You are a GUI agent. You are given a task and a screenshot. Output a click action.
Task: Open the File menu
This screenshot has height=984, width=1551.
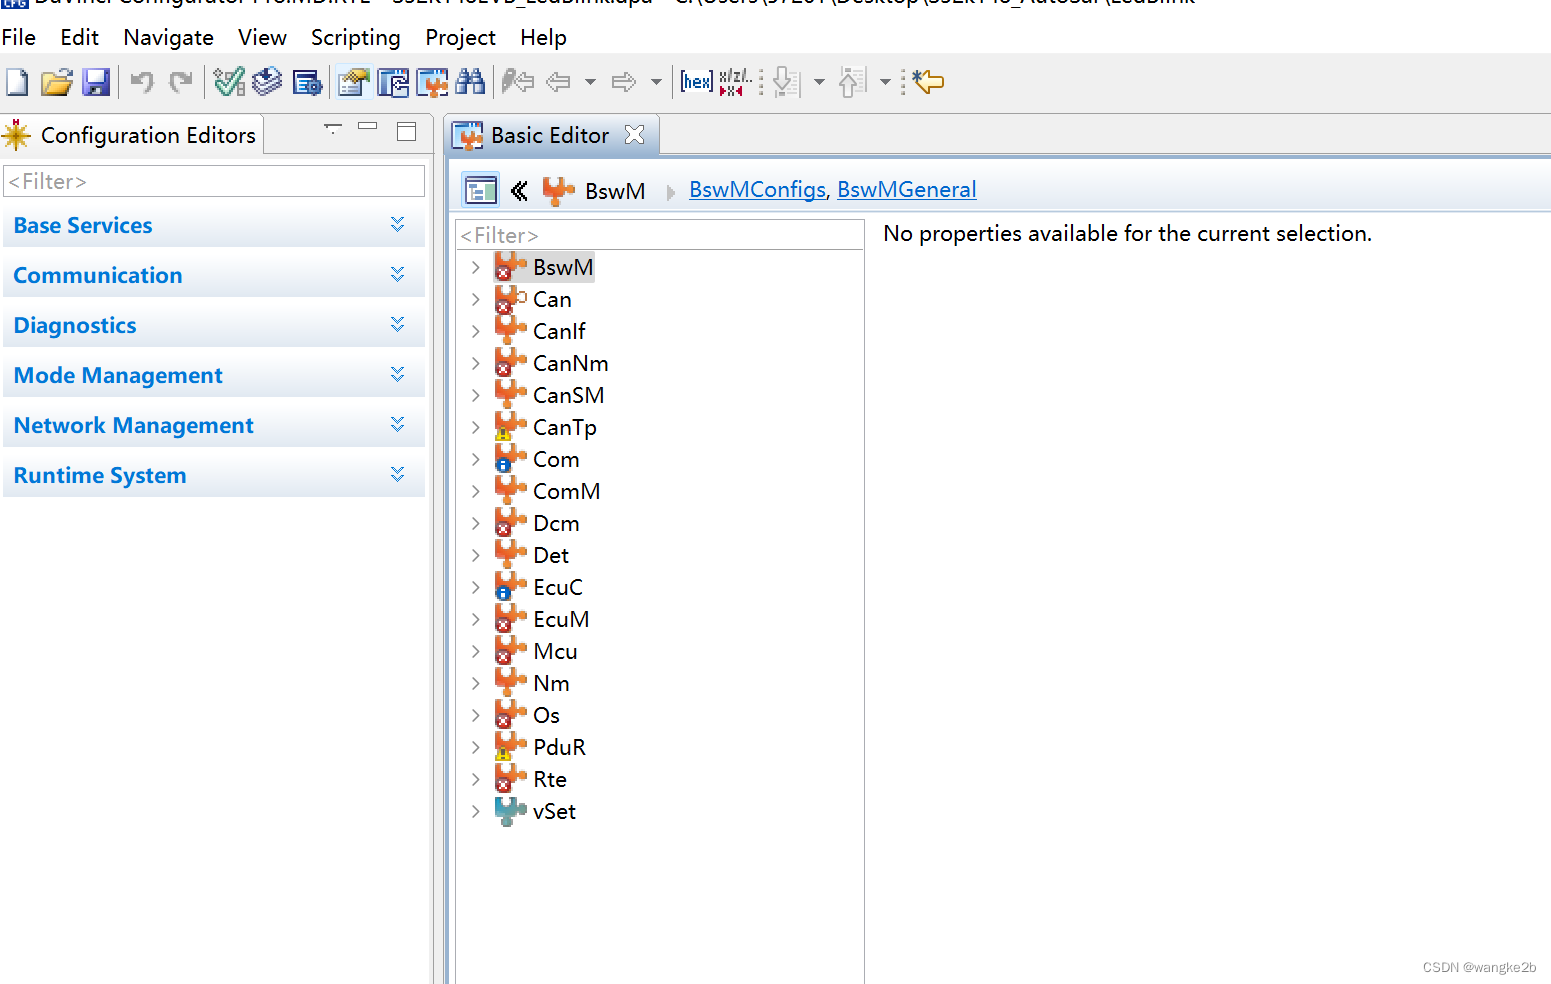coord(19,38)
